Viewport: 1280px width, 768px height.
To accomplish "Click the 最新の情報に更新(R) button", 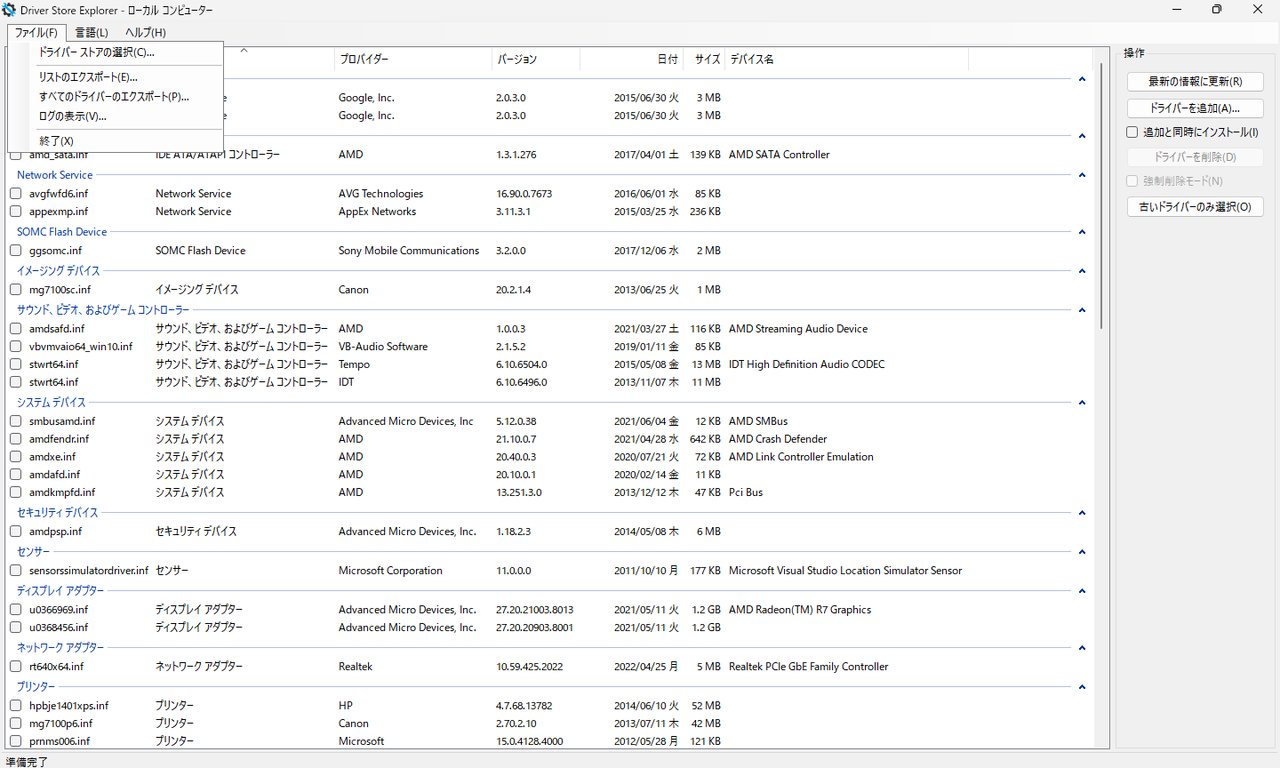I will (1195, 82).
